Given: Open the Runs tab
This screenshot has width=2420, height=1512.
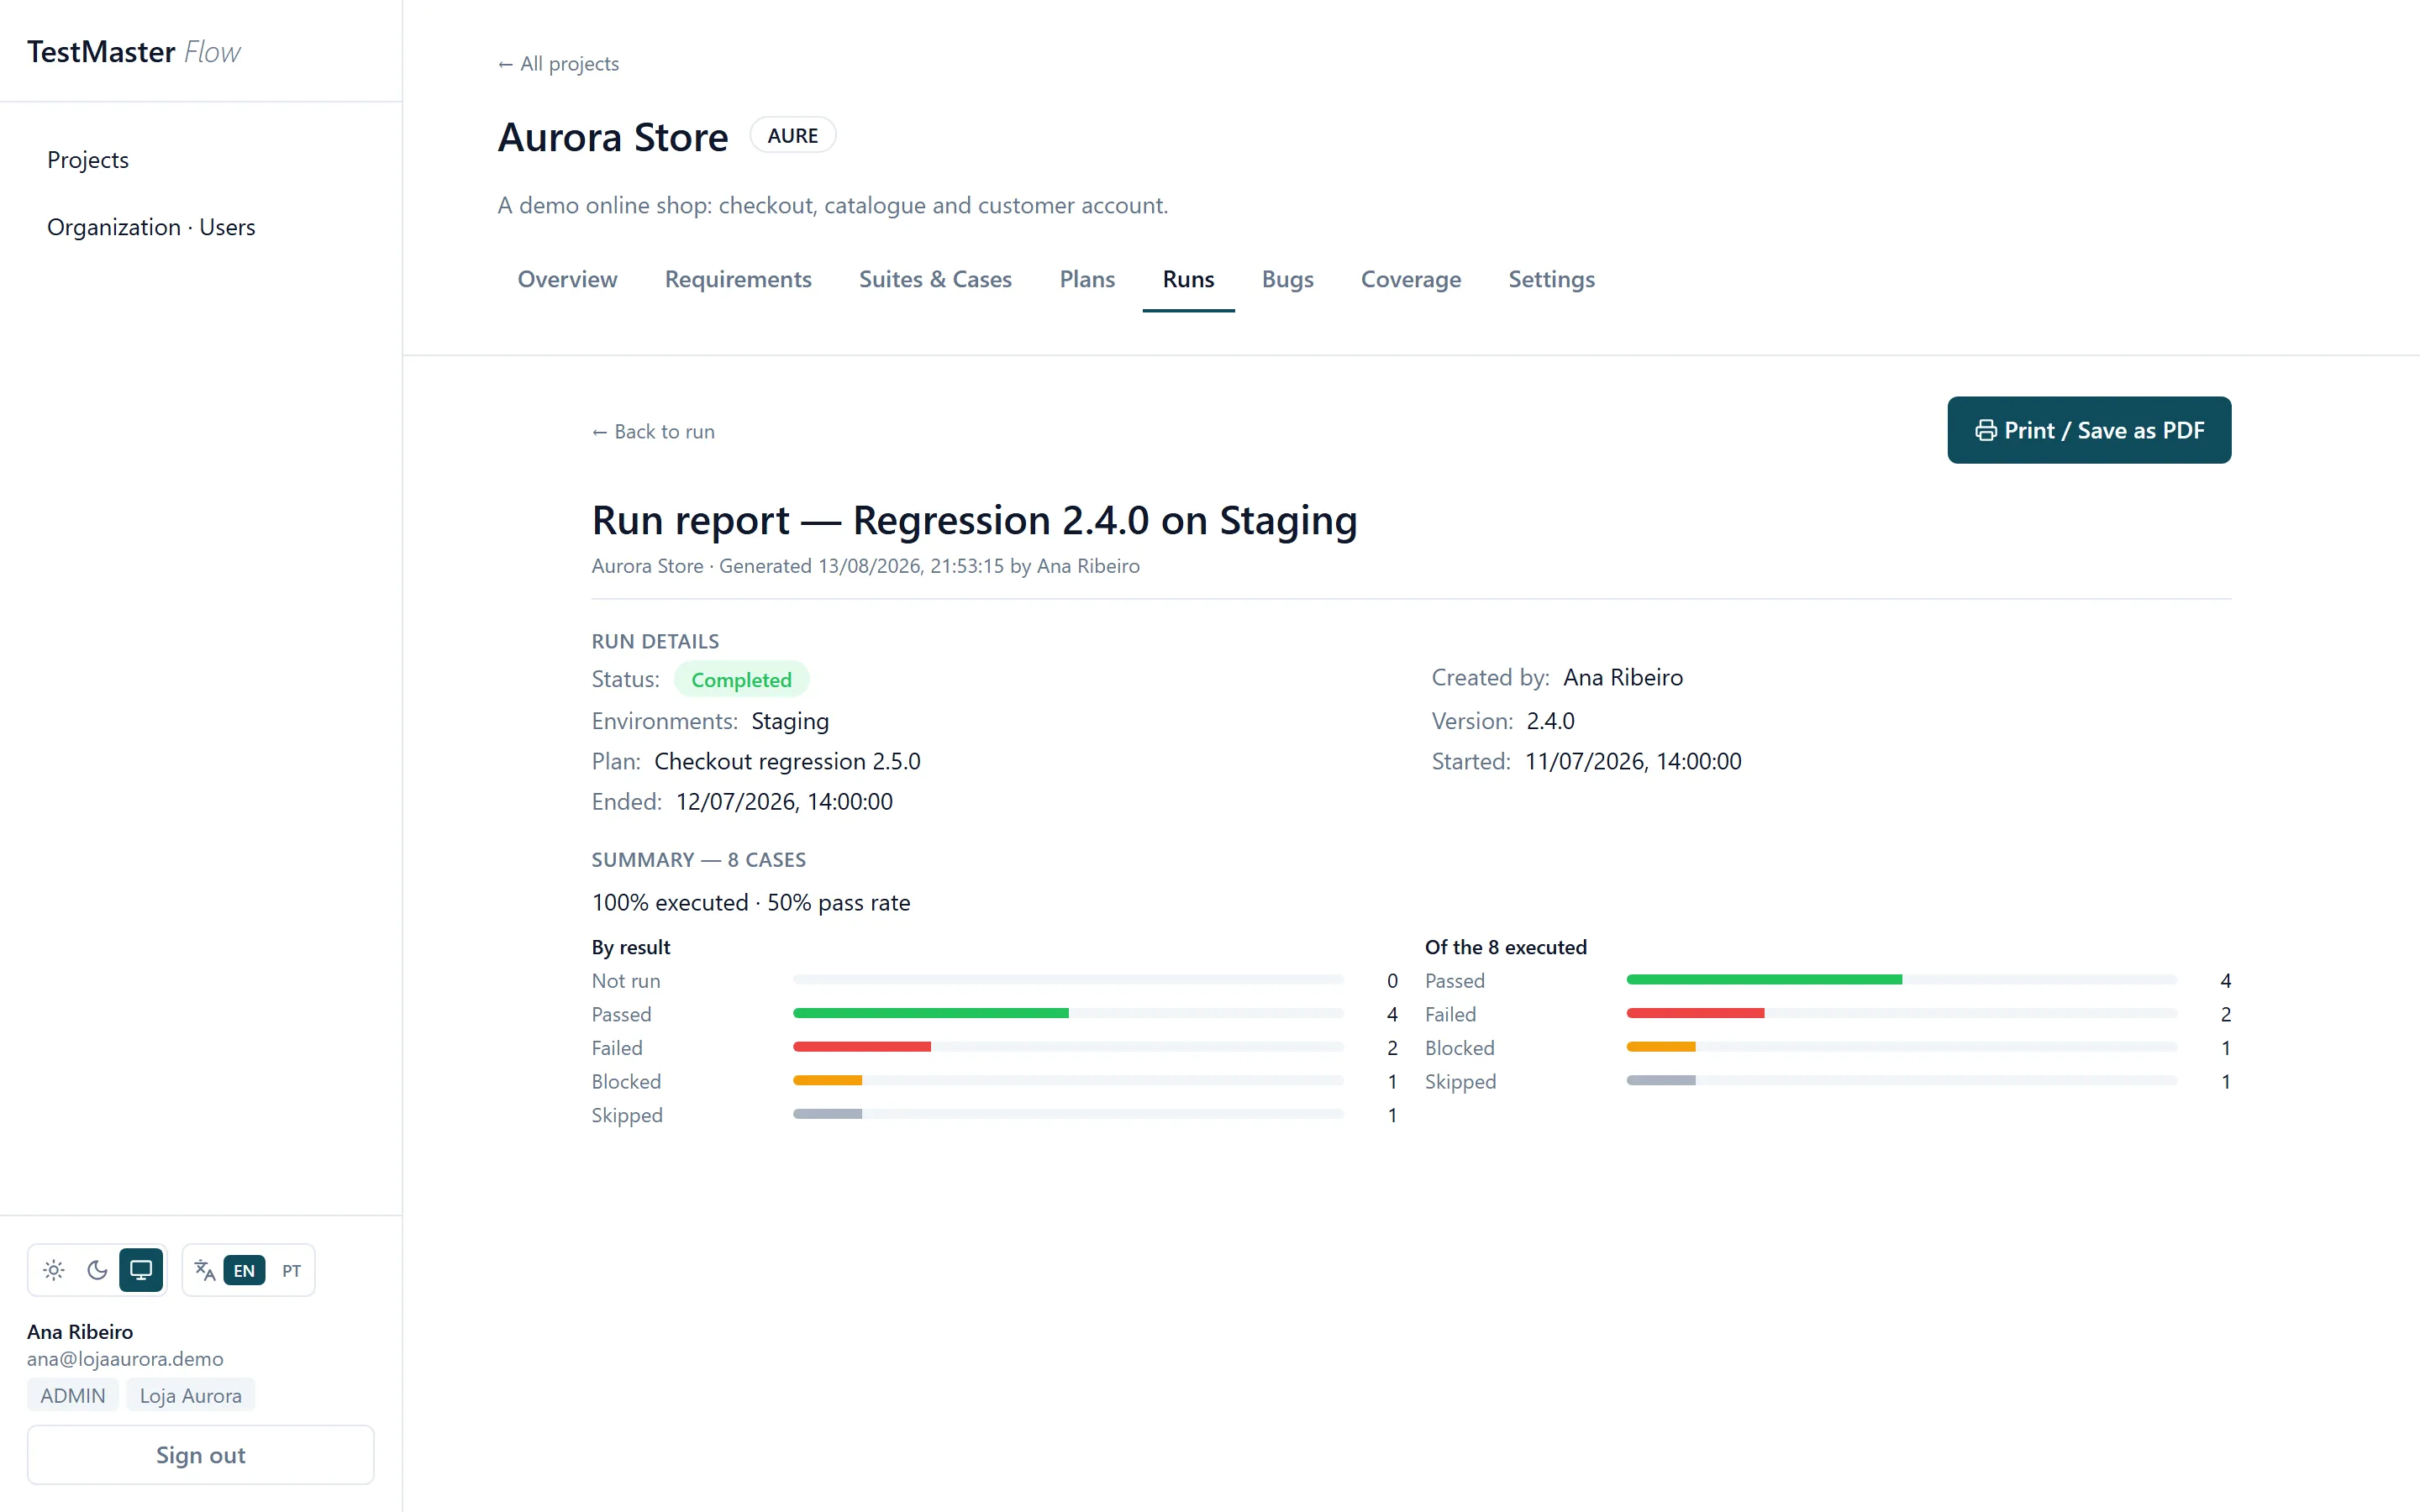Looking at the screenshot, I should 1188,279.
